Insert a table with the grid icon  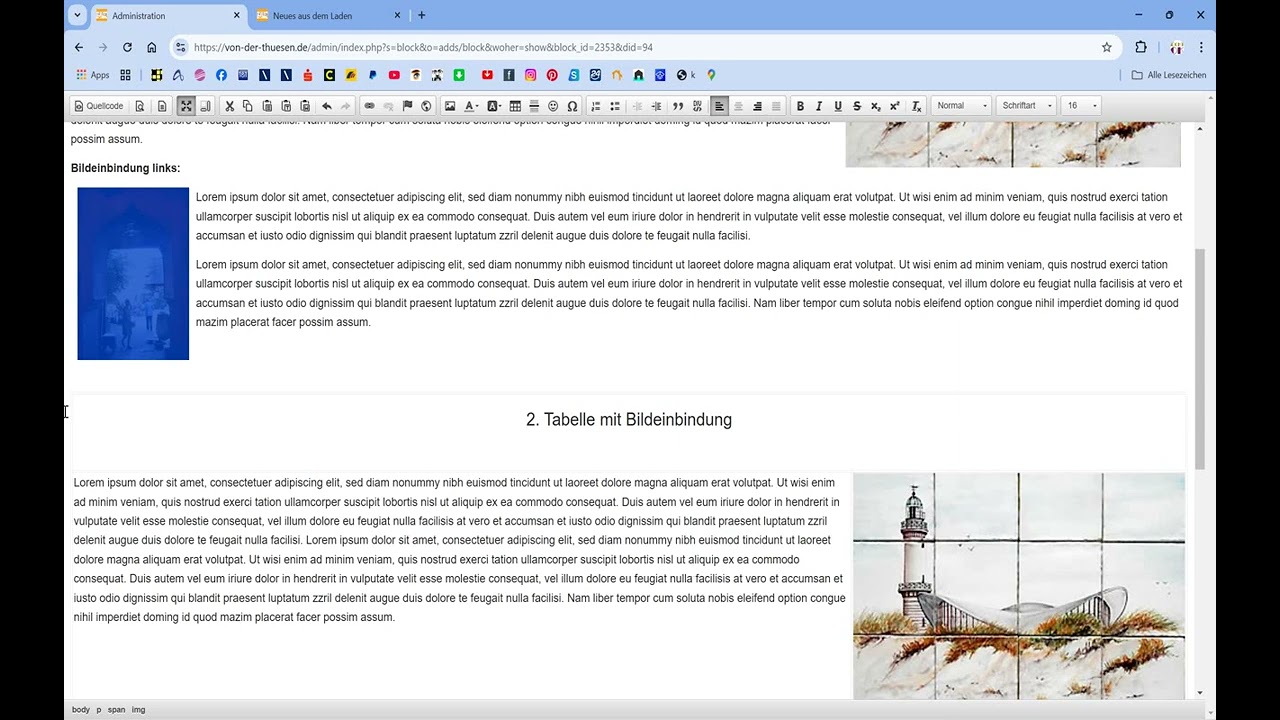tap(515, 106)
